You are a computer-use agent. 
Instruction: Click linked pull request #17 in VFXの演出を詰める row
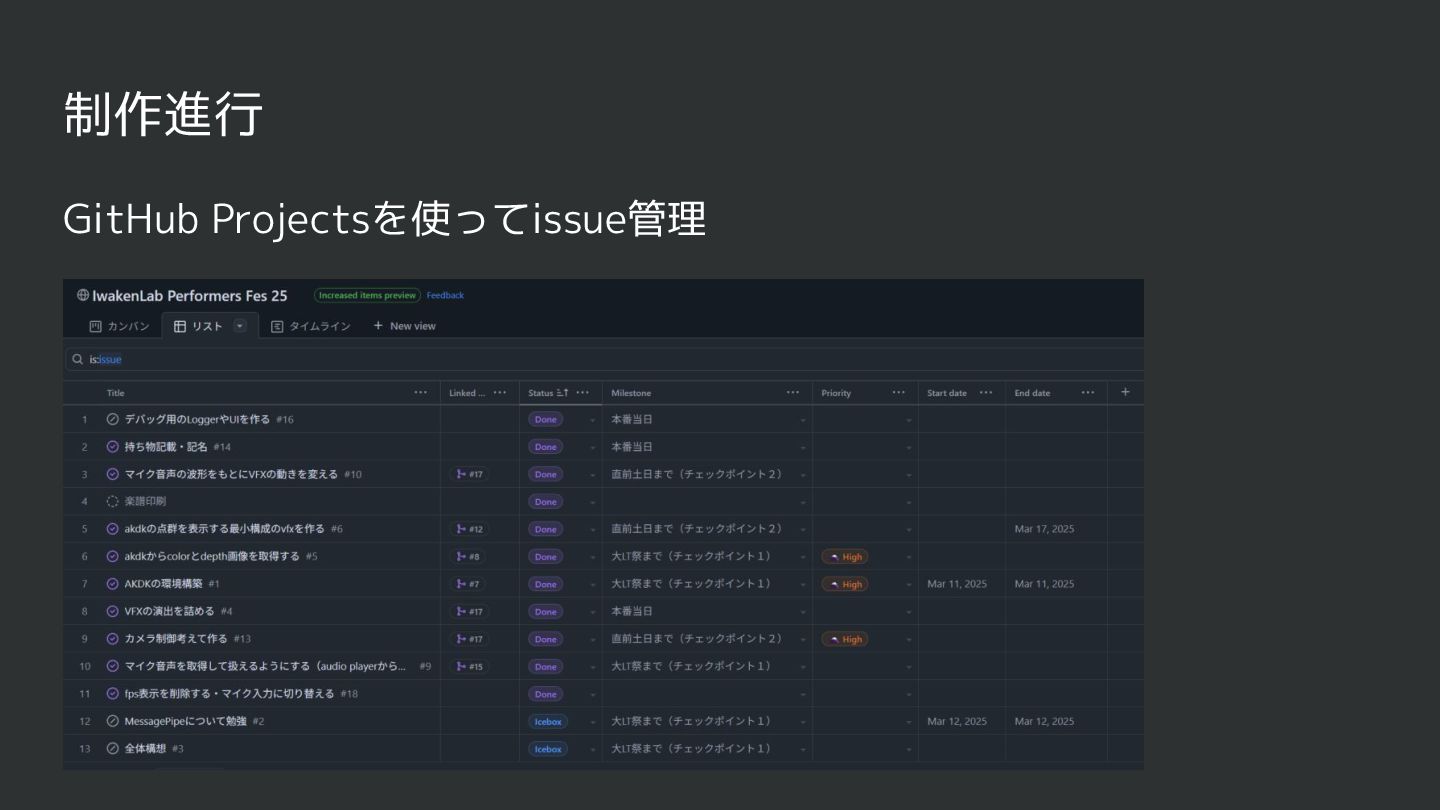(469, 611)
